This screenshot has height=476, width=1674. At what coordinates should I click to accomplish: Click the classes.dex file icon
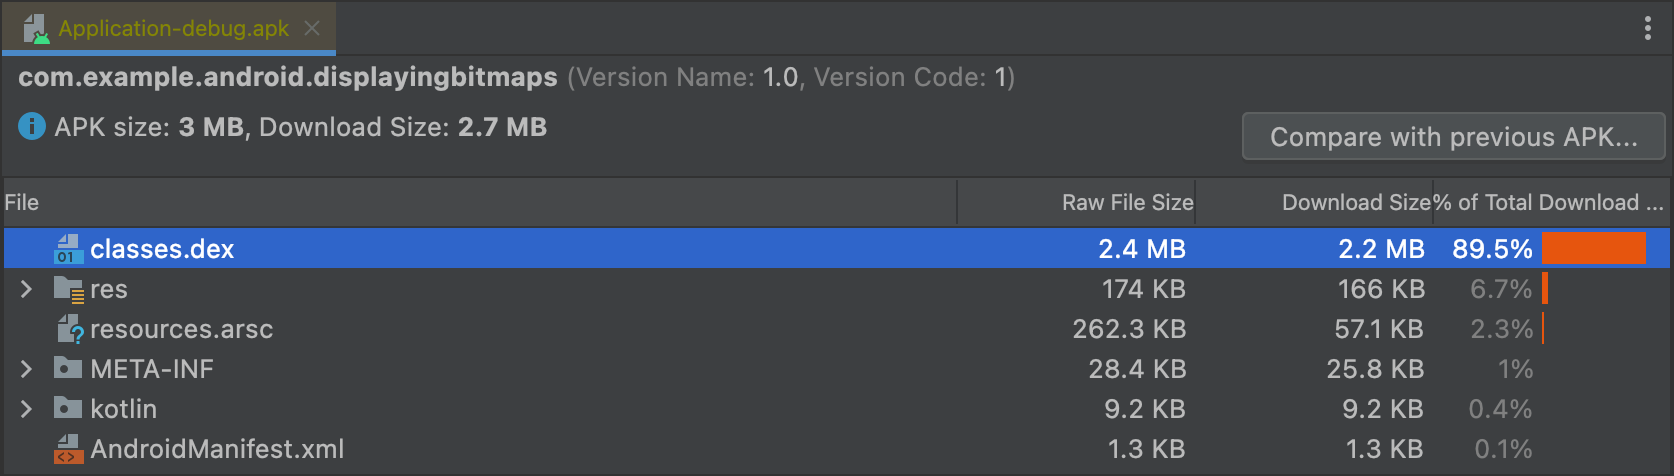67,249
